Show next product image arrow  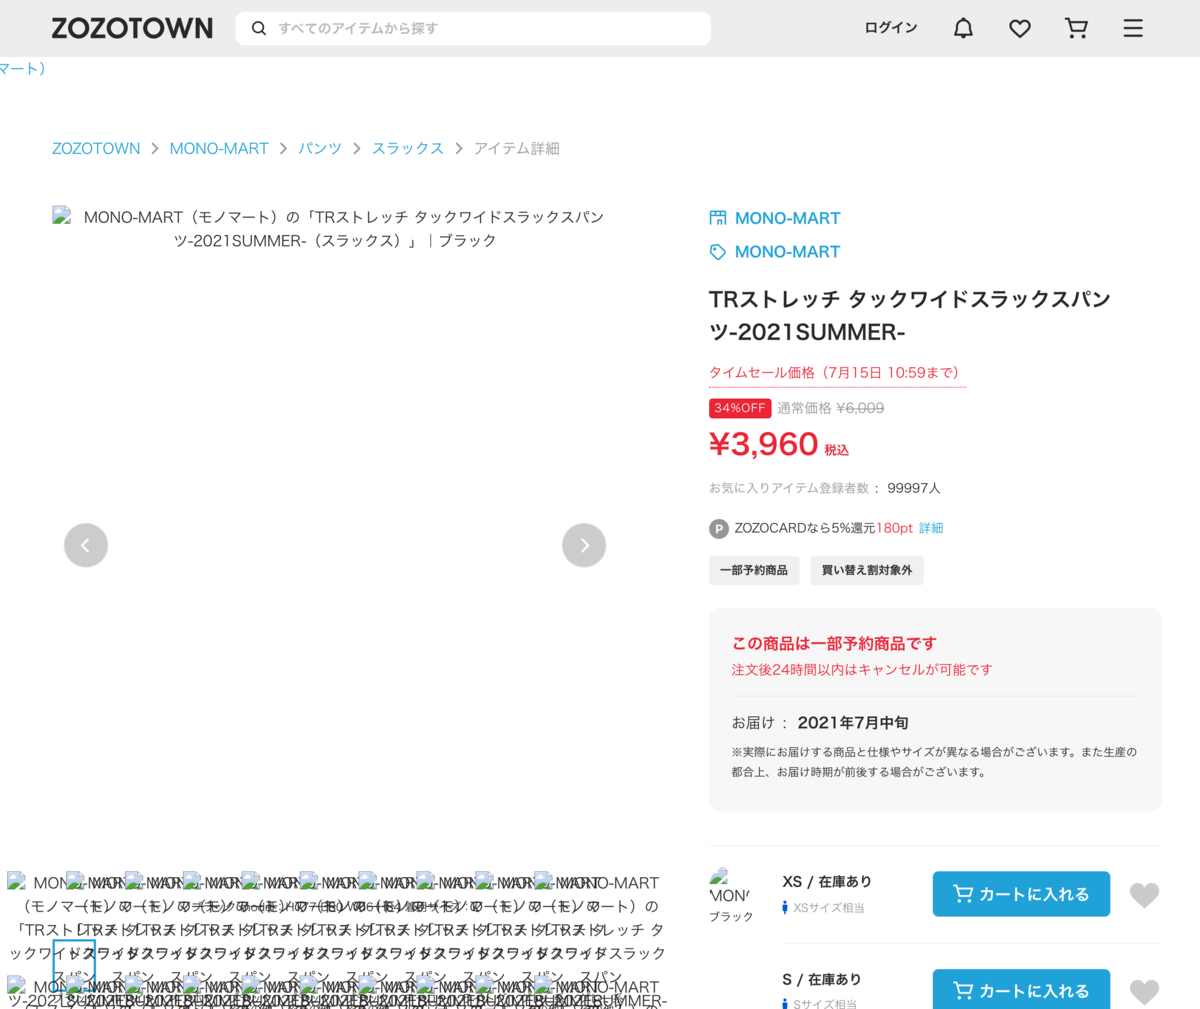(584, 545)
